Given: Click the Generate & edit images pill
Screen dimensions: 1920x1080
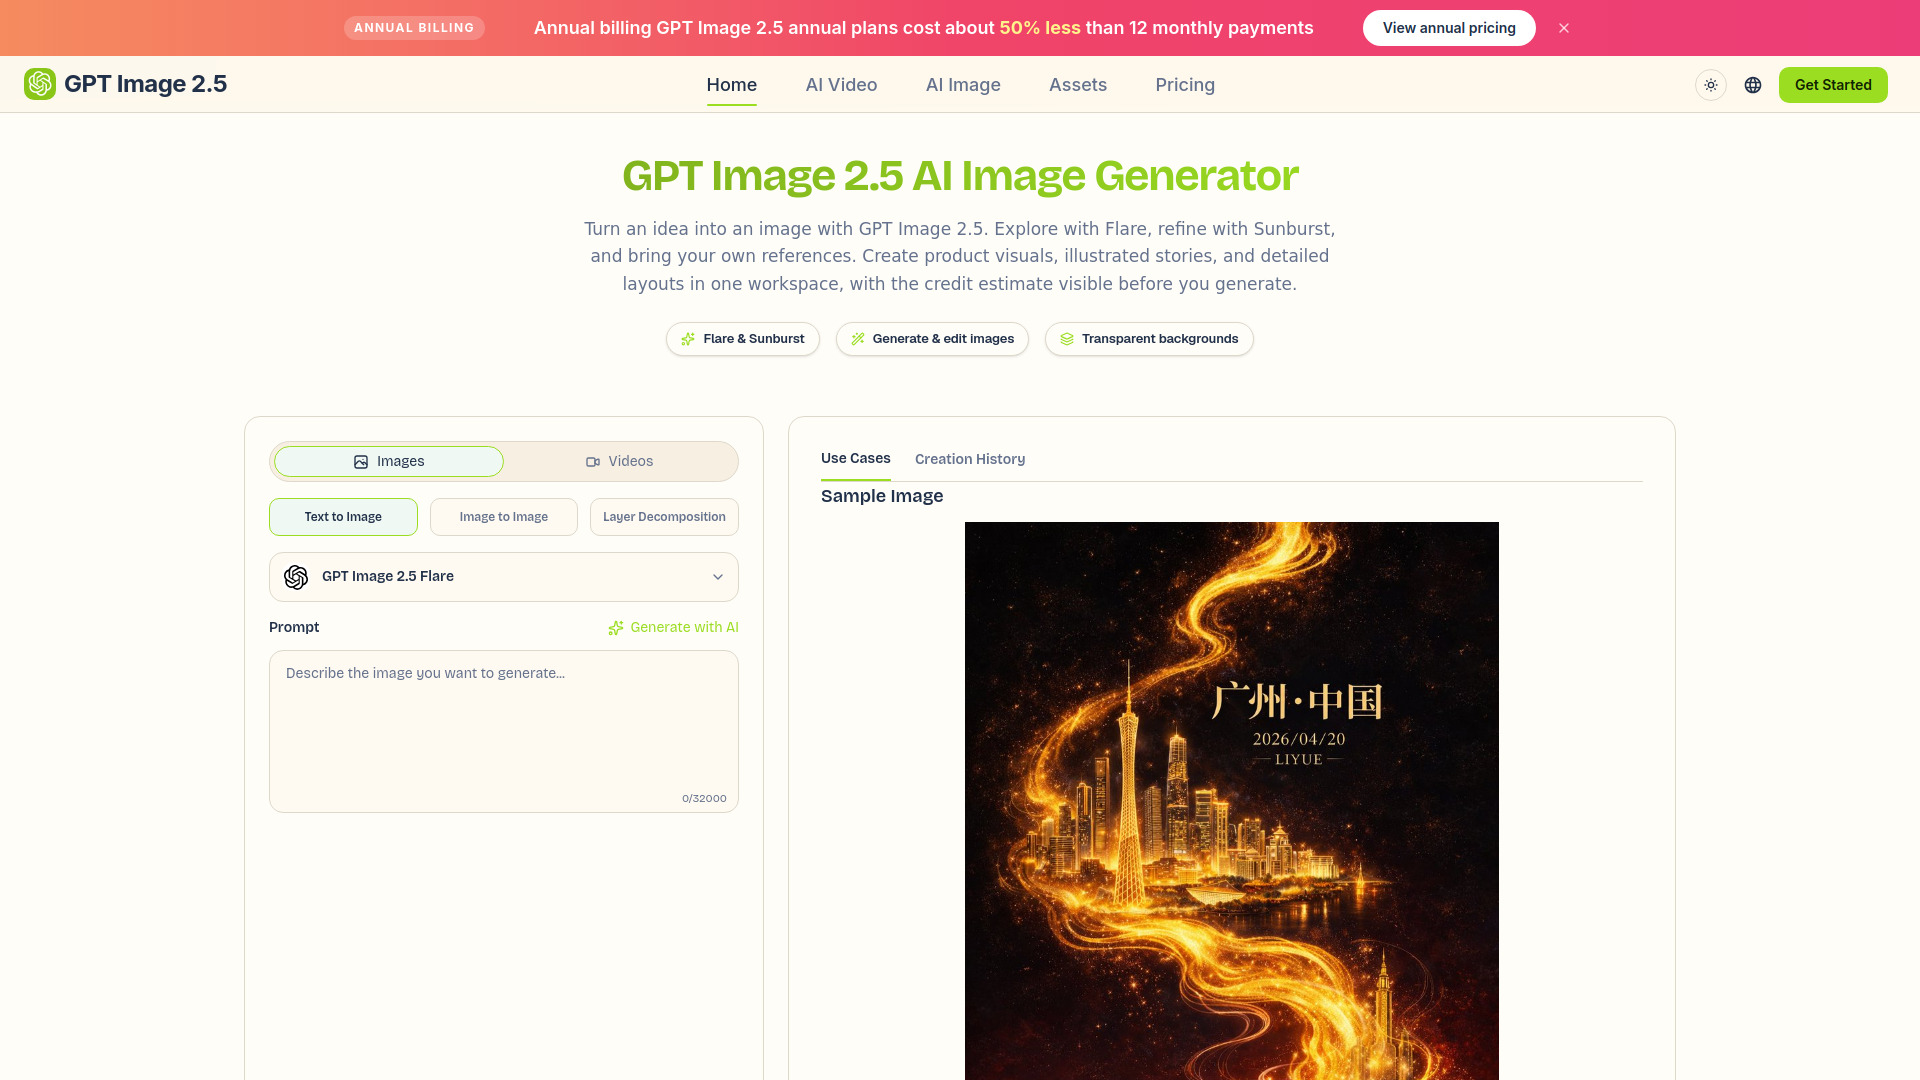Looking at the screenshot, I should (x=932, y=339).
